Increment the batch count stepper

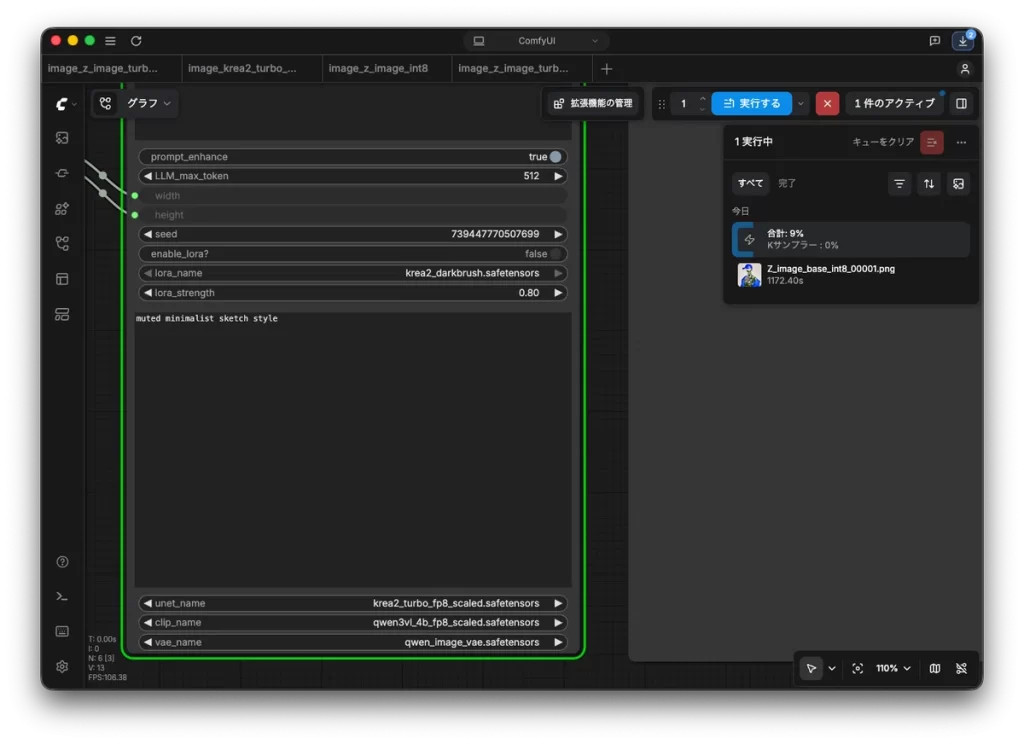click(703, 99)
